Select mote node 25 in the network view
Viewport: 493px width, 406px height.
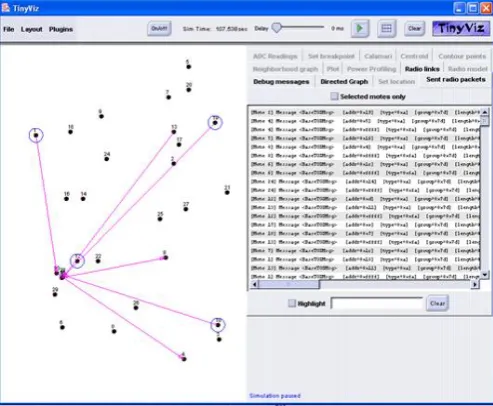pyautogui.click(x=160, y=219)
